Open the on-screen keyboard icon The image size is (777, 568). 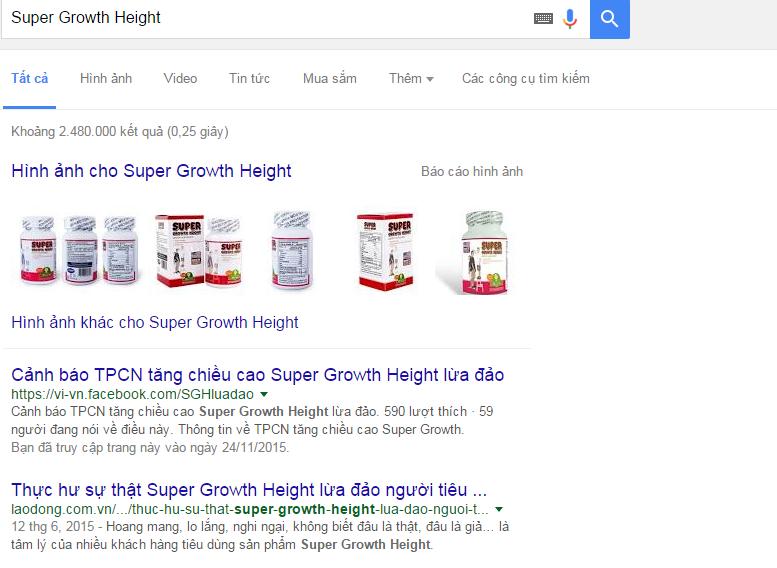544,19
